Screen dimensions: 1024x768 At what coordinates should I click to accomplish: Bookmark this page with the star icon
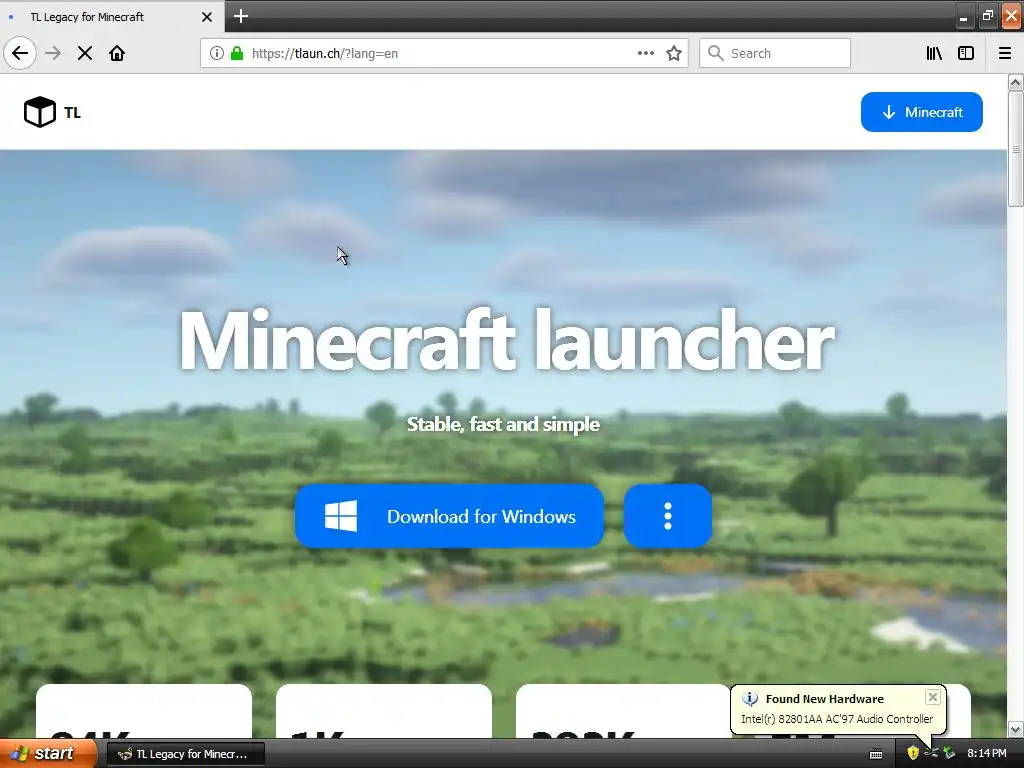click(x=674, y=53)
